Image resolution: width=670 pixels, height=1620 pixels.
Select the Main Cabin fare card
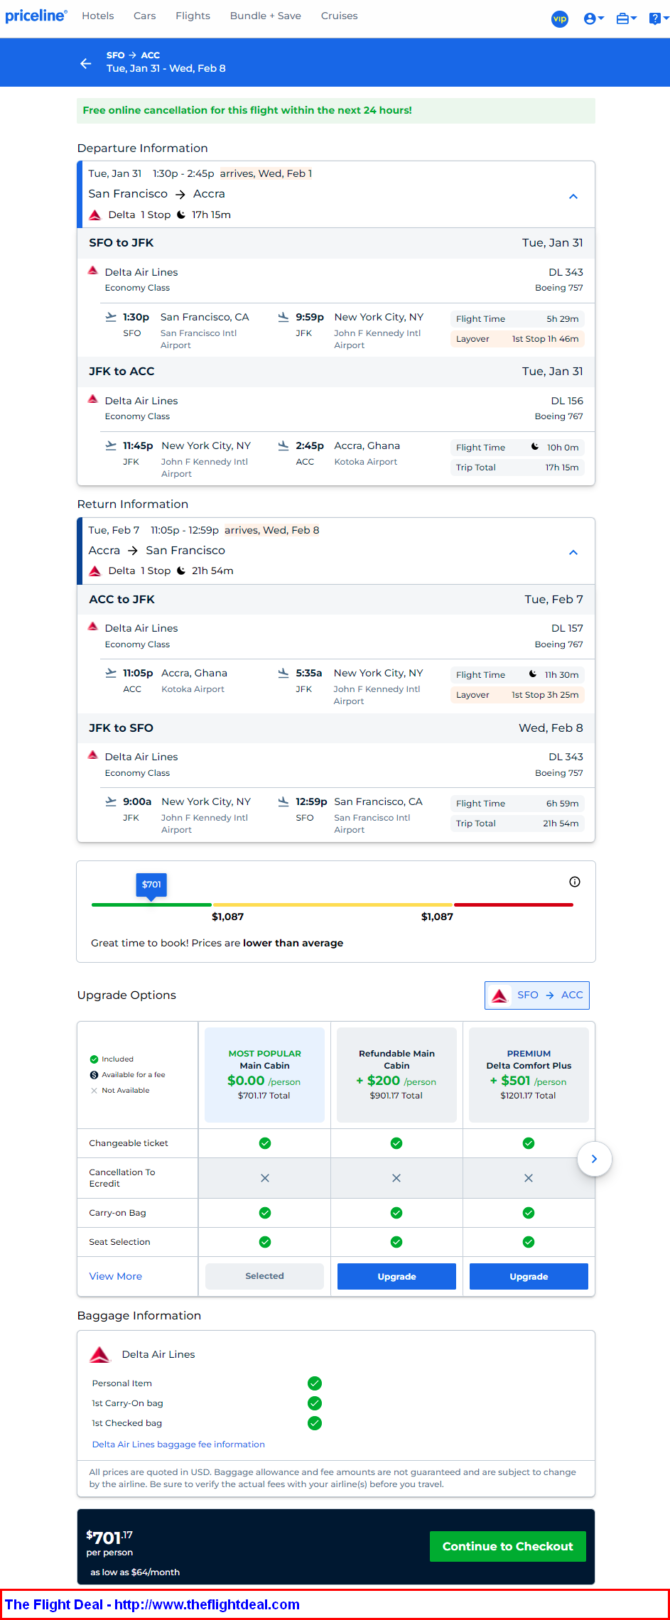click(x=265, y=1074)
